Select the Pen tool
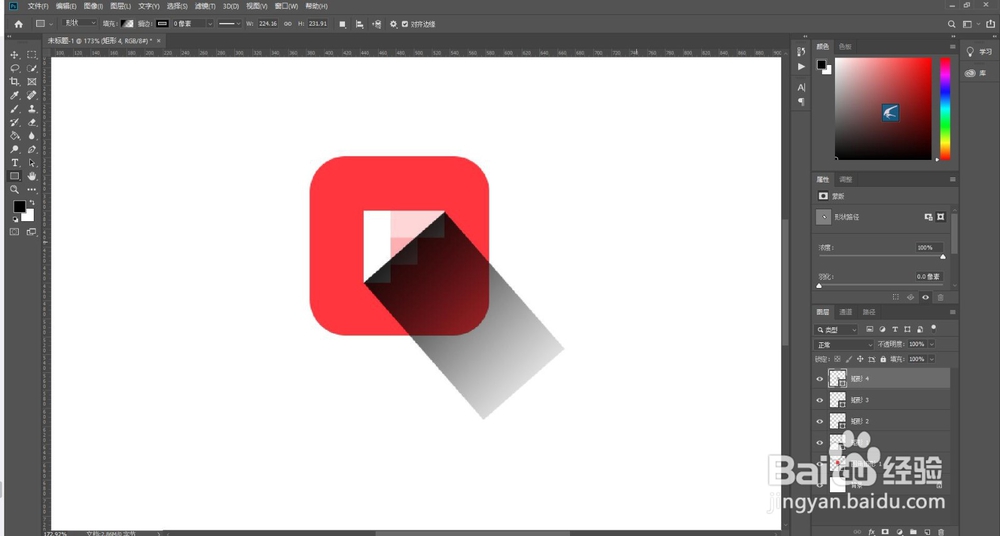Viewport: 1000px width, 536px height. (x=32, y=149)
